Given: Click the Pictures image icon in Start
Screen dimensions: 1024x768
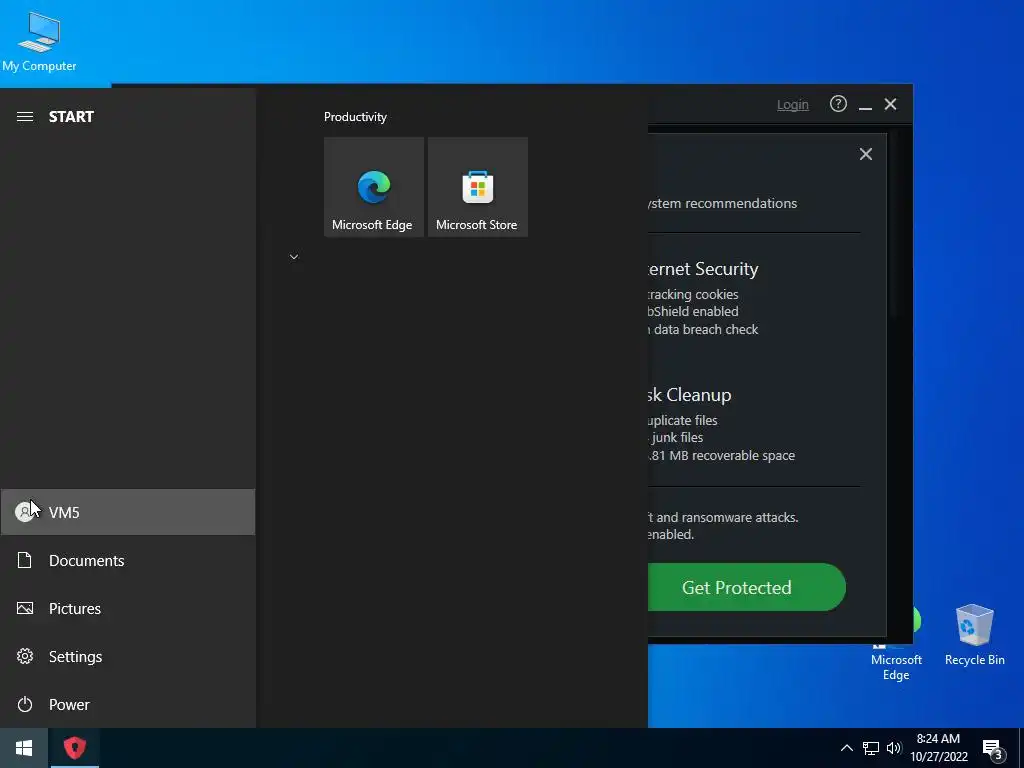Looking at the screenshot, I should tap(25, 608).
